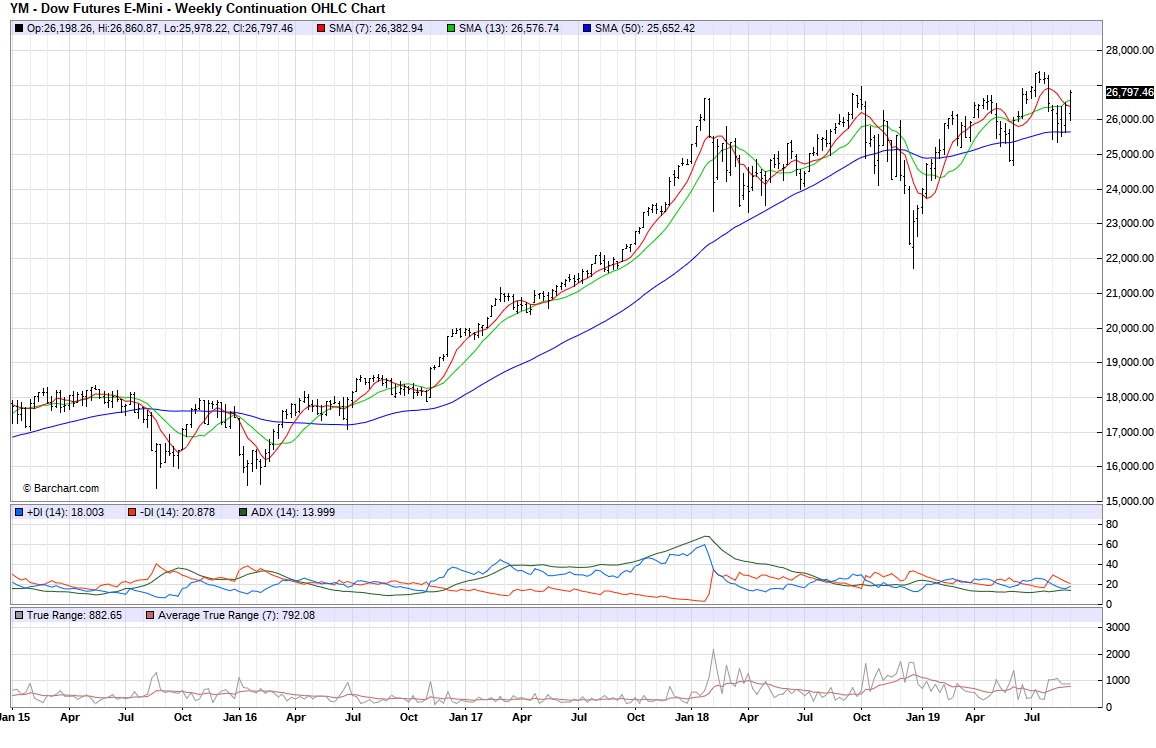Image resolution: width=1156 pixels, height=748 pixels.
Task: Click the red SMA (7) legend swatch
Action: click(320, 28)
